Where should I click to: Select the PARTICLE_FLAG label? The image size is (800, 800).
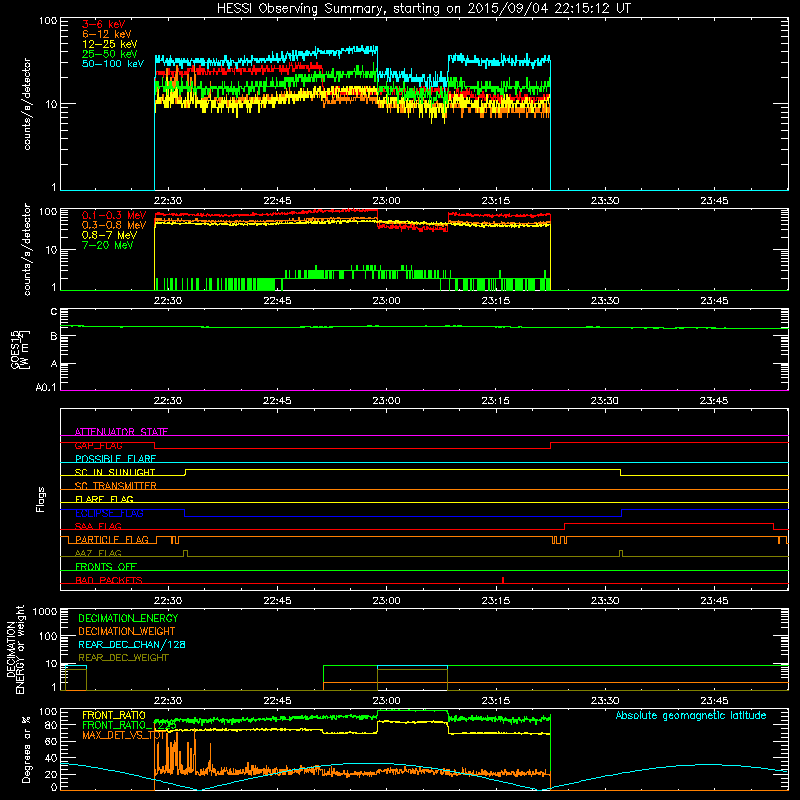pyautogui.click(x=112, y=539)
